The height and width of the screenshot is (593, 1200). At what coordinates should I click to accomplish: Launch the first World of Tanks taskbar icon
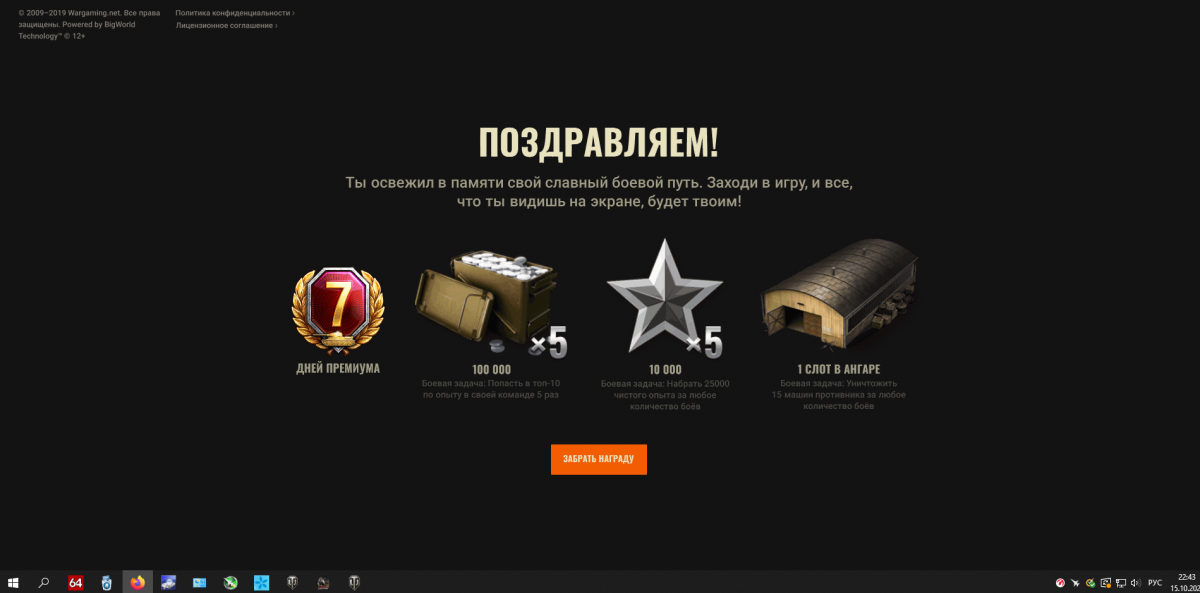click(292, 582)
